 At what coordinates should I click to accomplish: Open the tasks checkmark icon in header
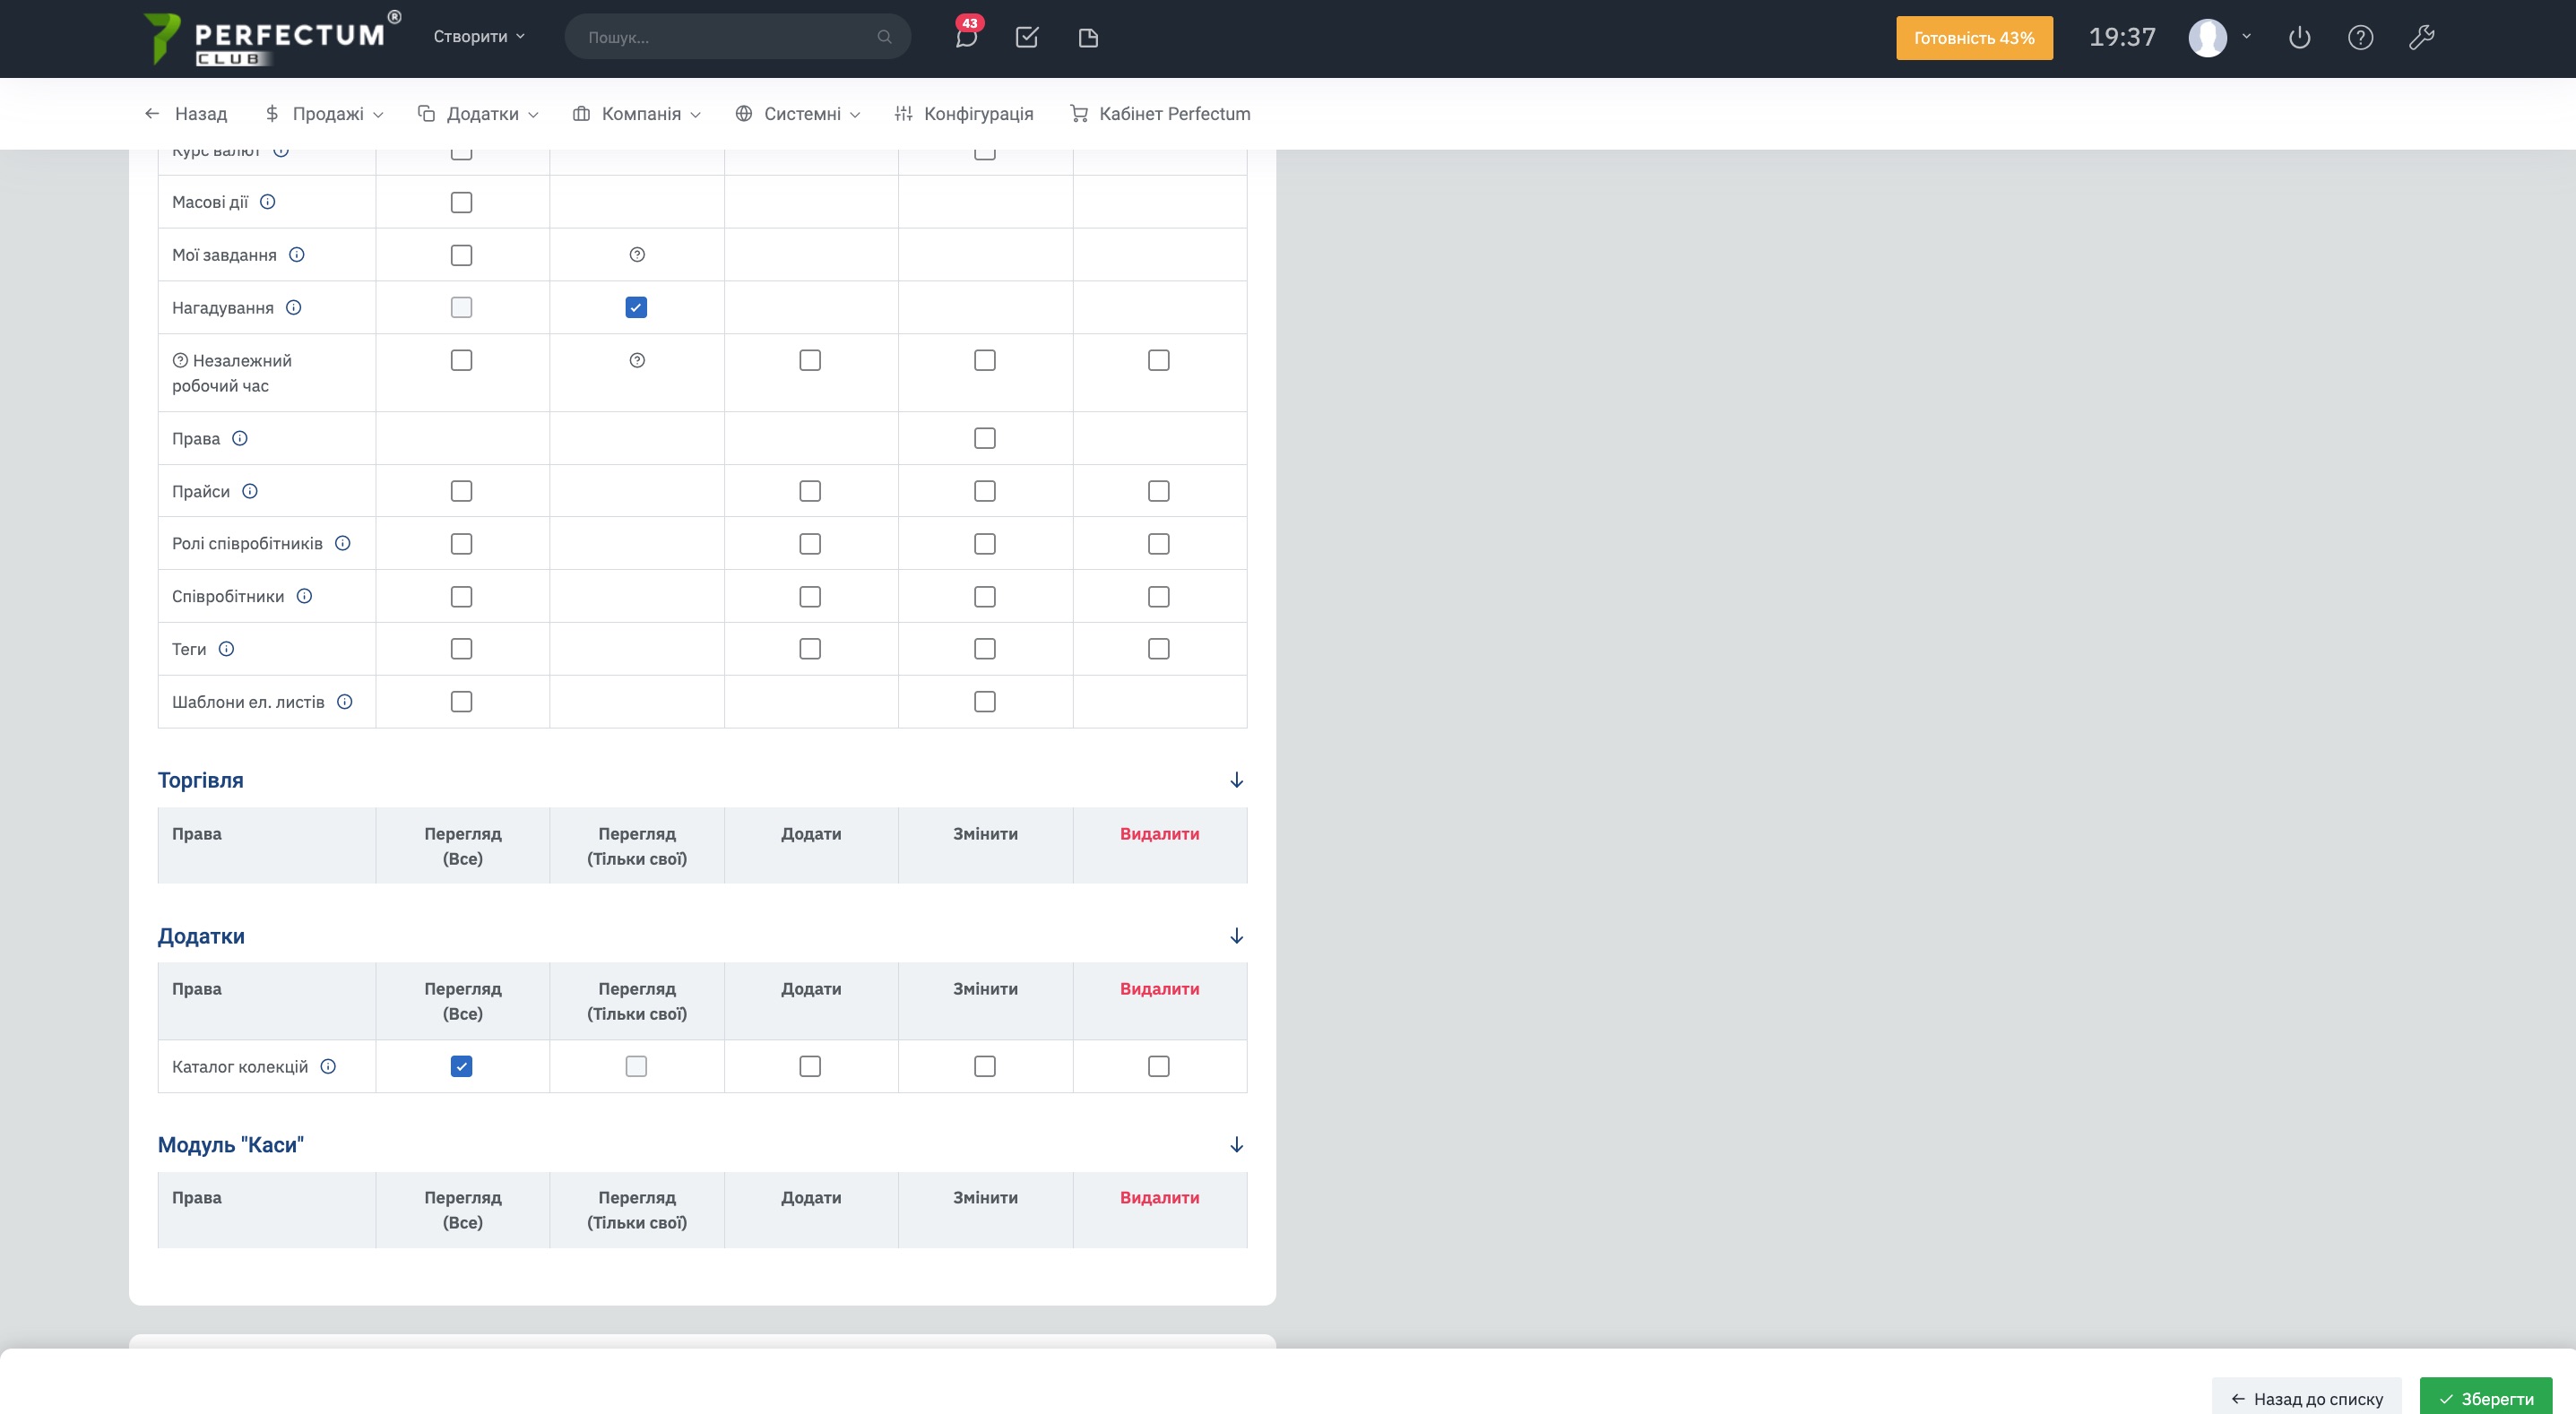(1026, 37)
